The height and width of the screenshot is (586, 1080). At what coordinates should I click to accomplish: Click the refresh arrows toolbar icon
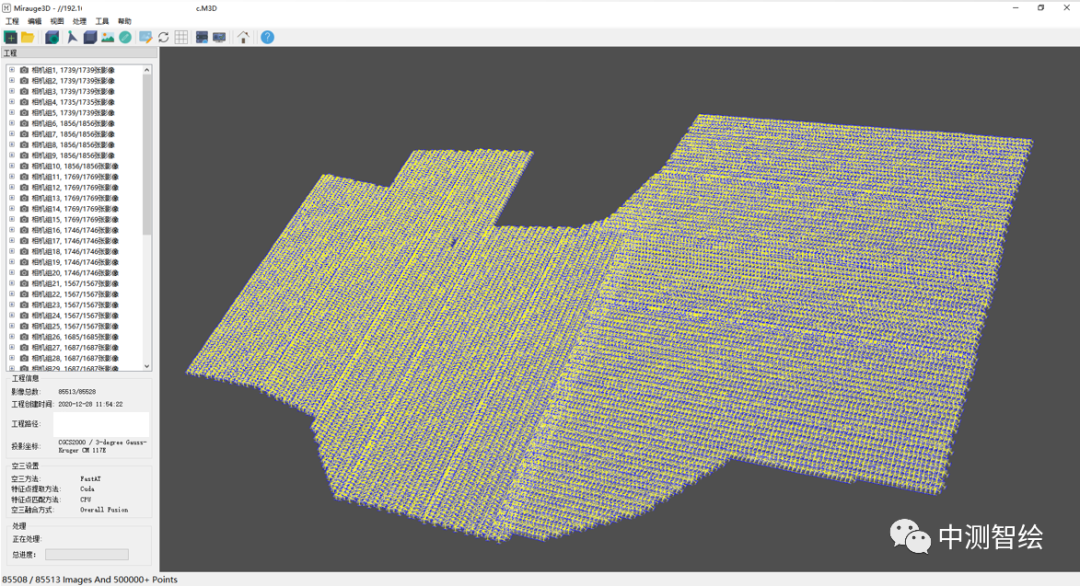(x=163, y=37)
